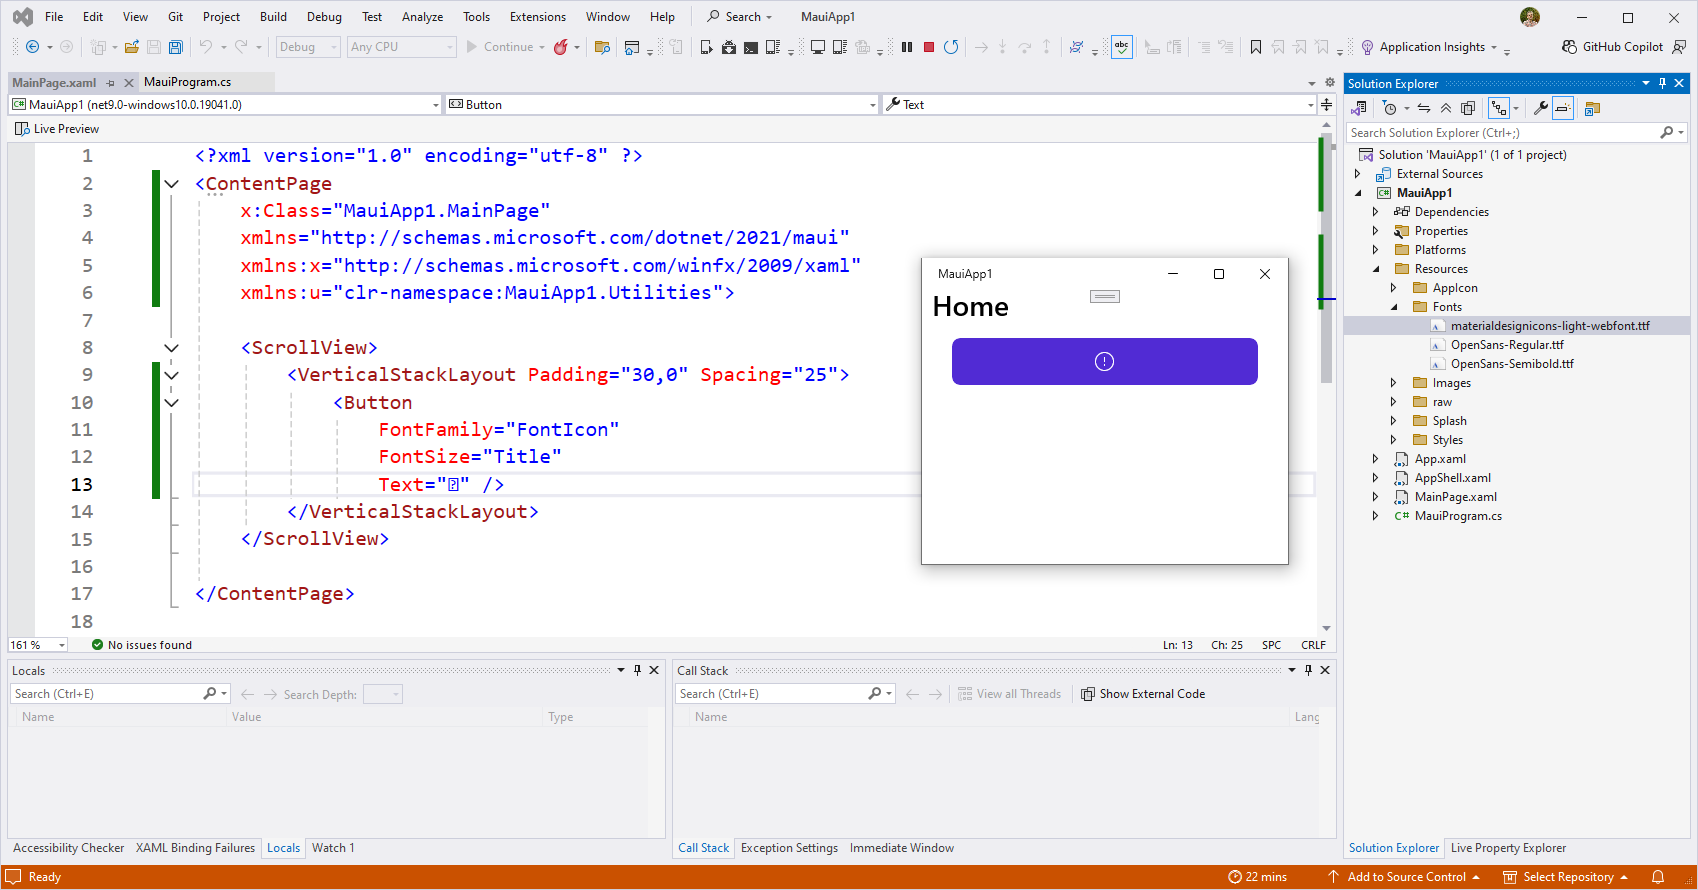Click Sync with Active Document icon
Image resolution: width=1698 pixels, height=890 pixels.
point(1424,108)
